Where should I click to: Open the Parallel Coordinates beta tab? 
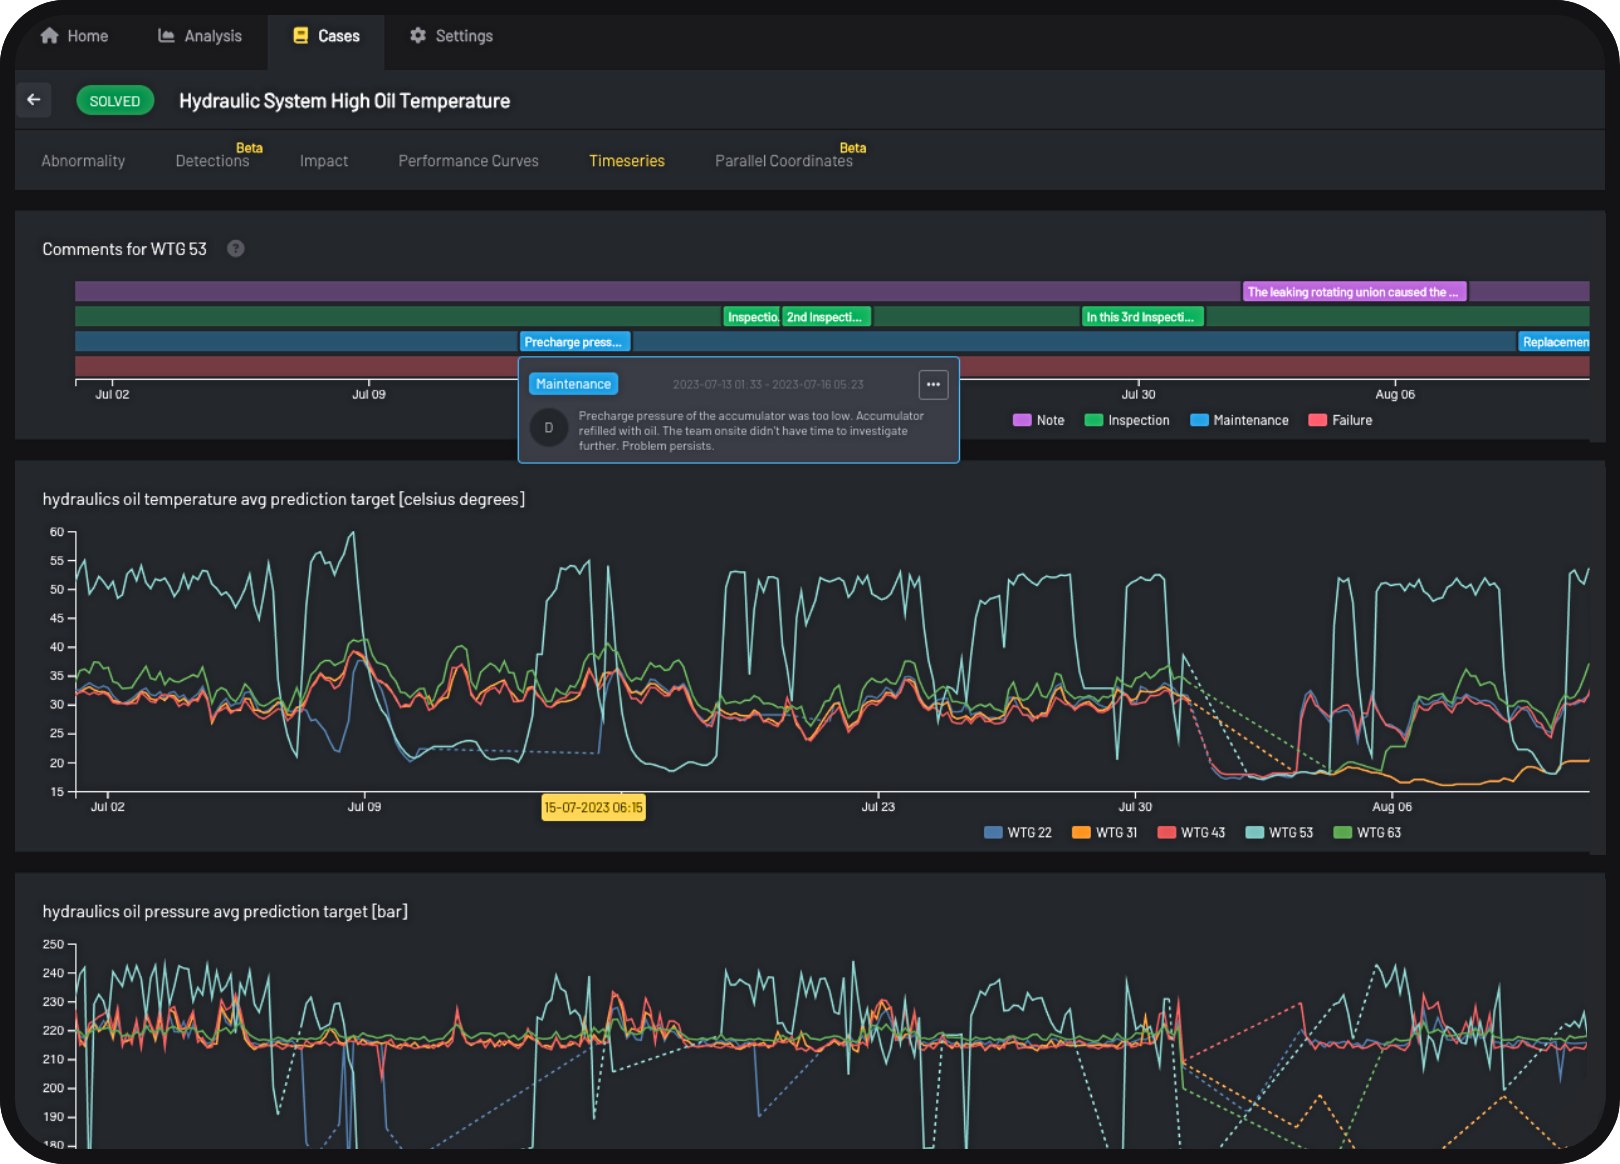click(x=783, y=161)
